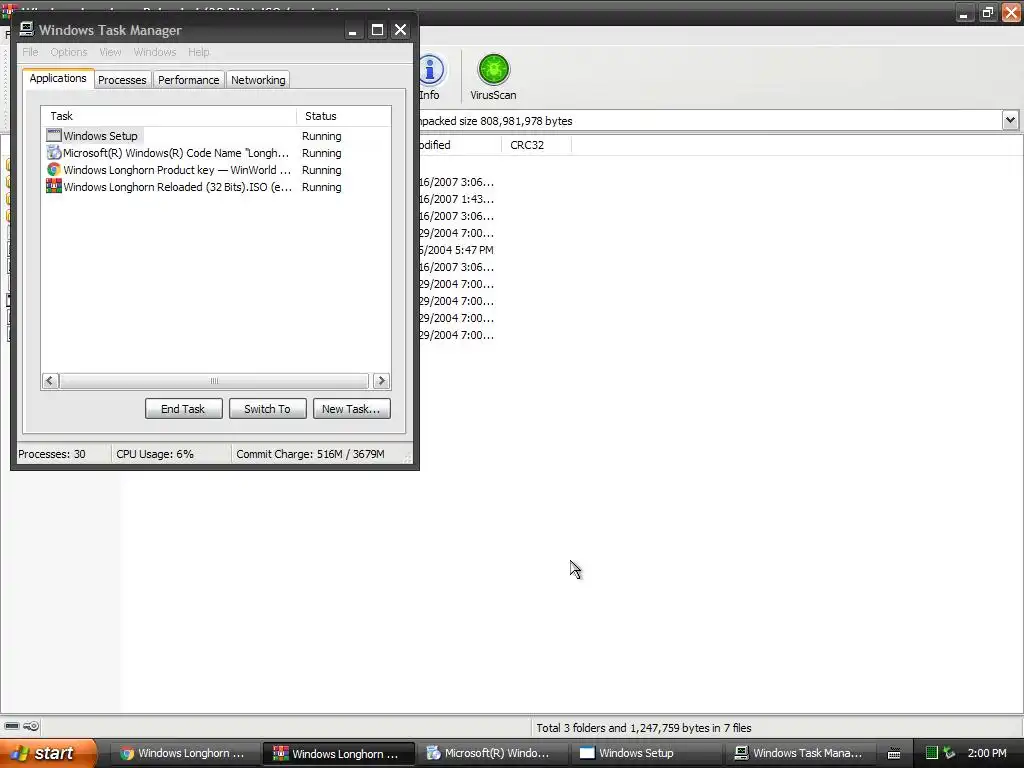Switch to the Performance tab
Image resolution: width=1024 pixels, height=768 pixels.
(x=189, y=80)
